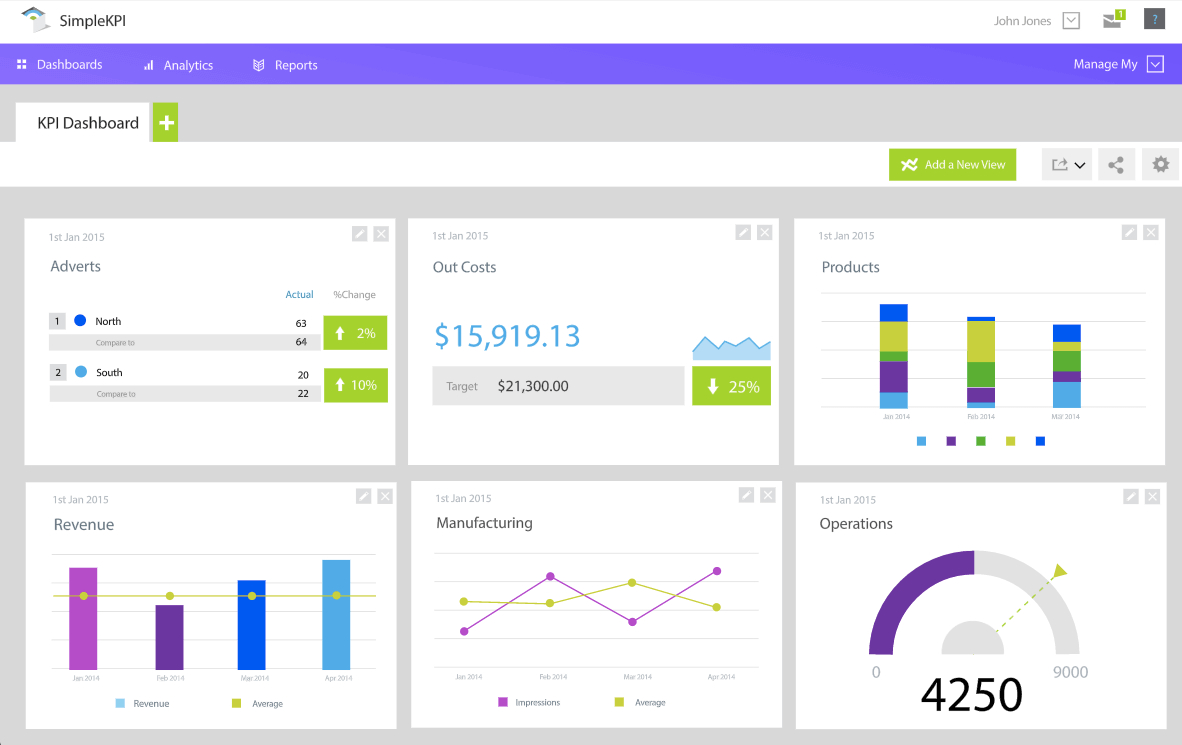
Task: Select the blue Revenue legend swatch
Action: click(122, 703)
